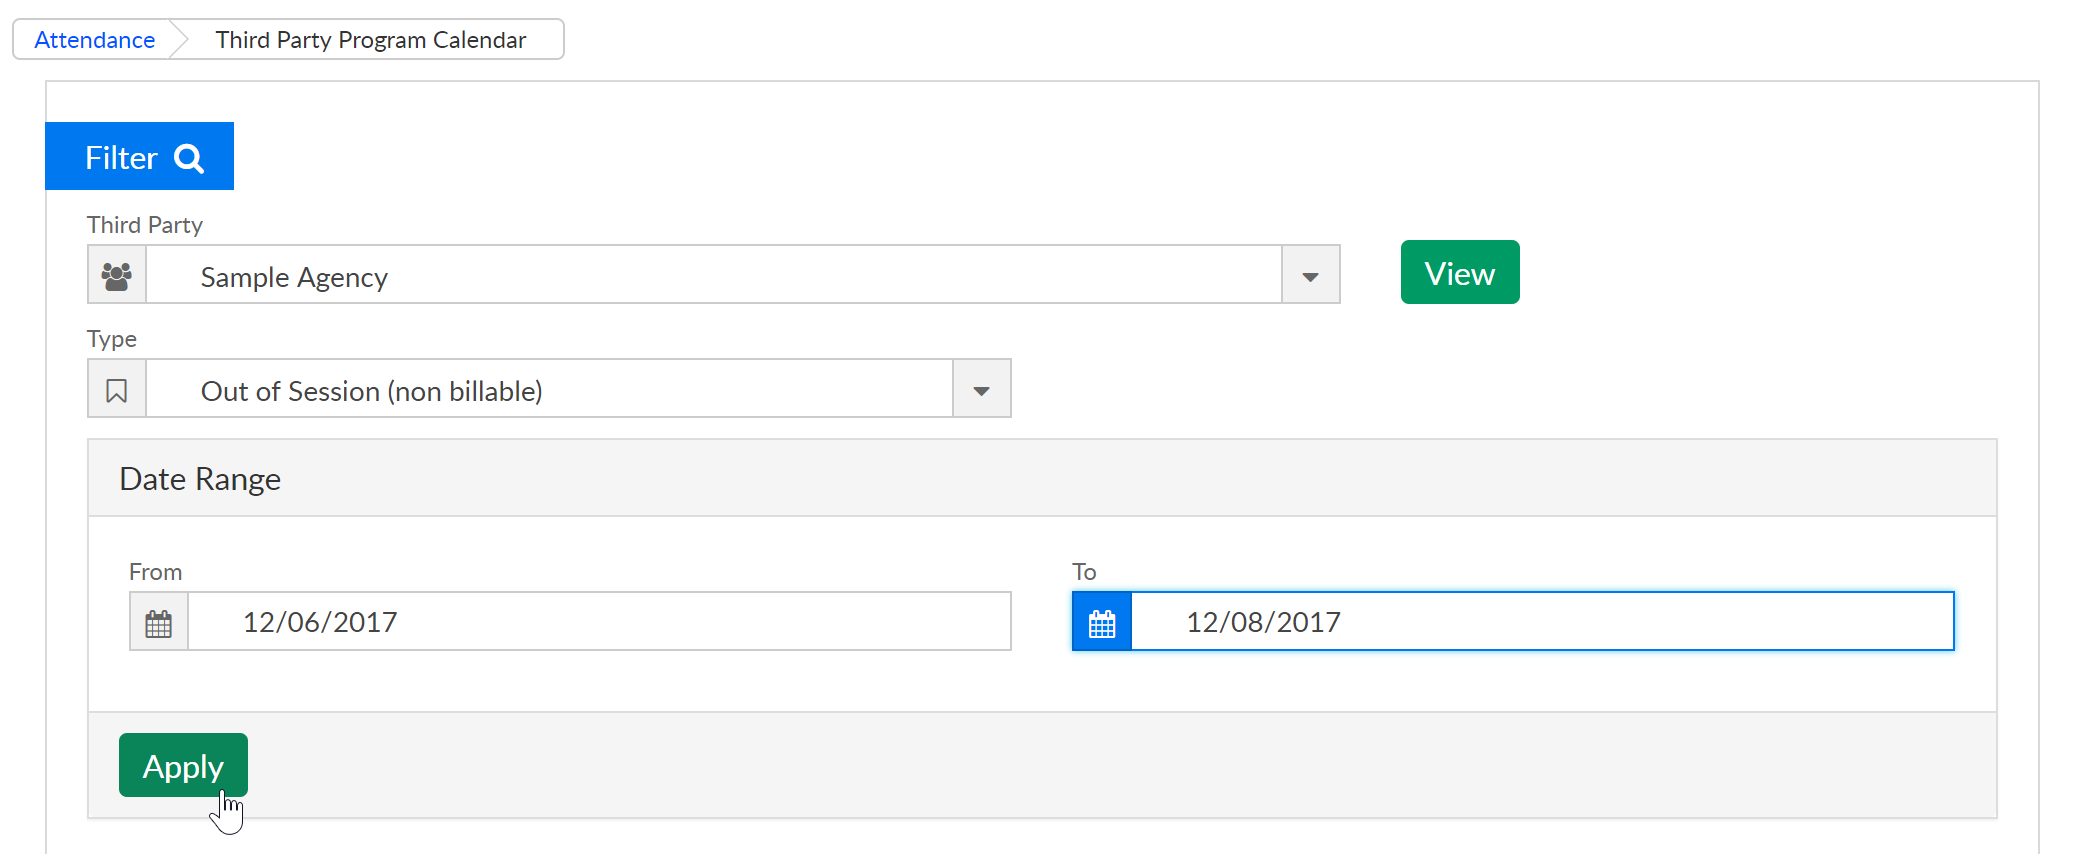Click the Apply button
Screen dimensions: 2080x854
[x=183, y=765]
